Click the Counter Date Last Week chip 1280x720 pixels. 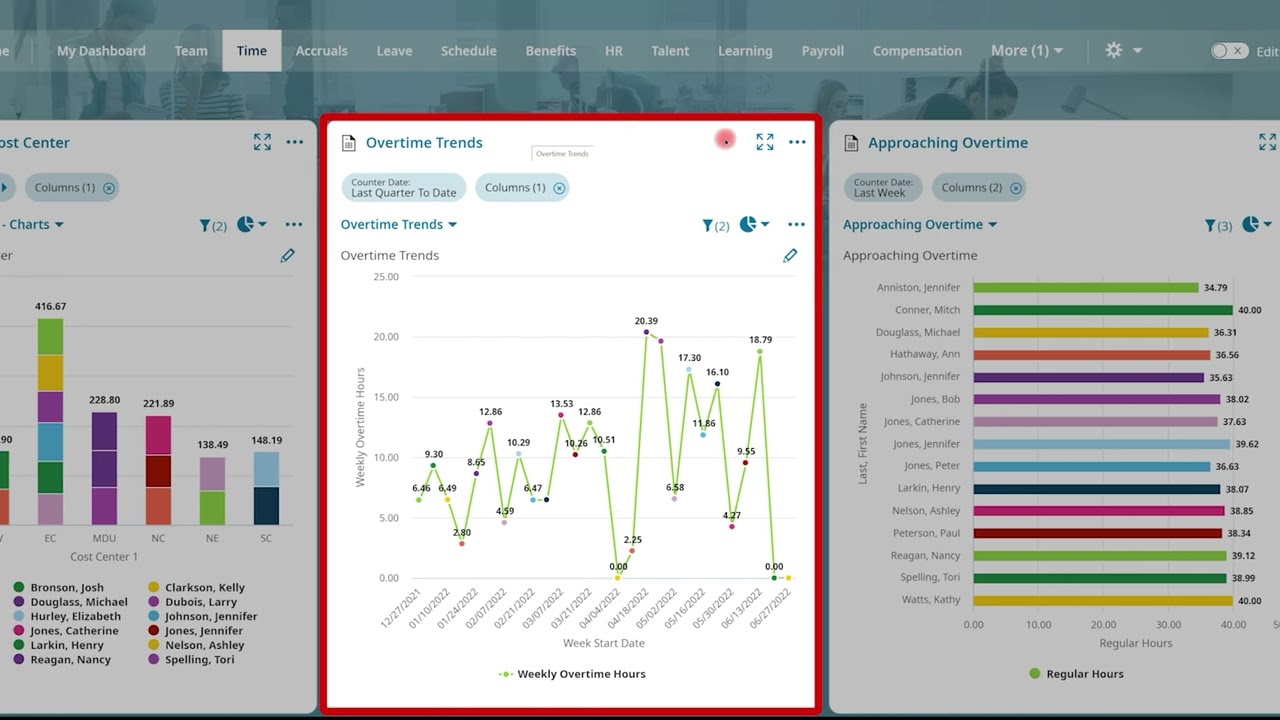pos(881,188)
